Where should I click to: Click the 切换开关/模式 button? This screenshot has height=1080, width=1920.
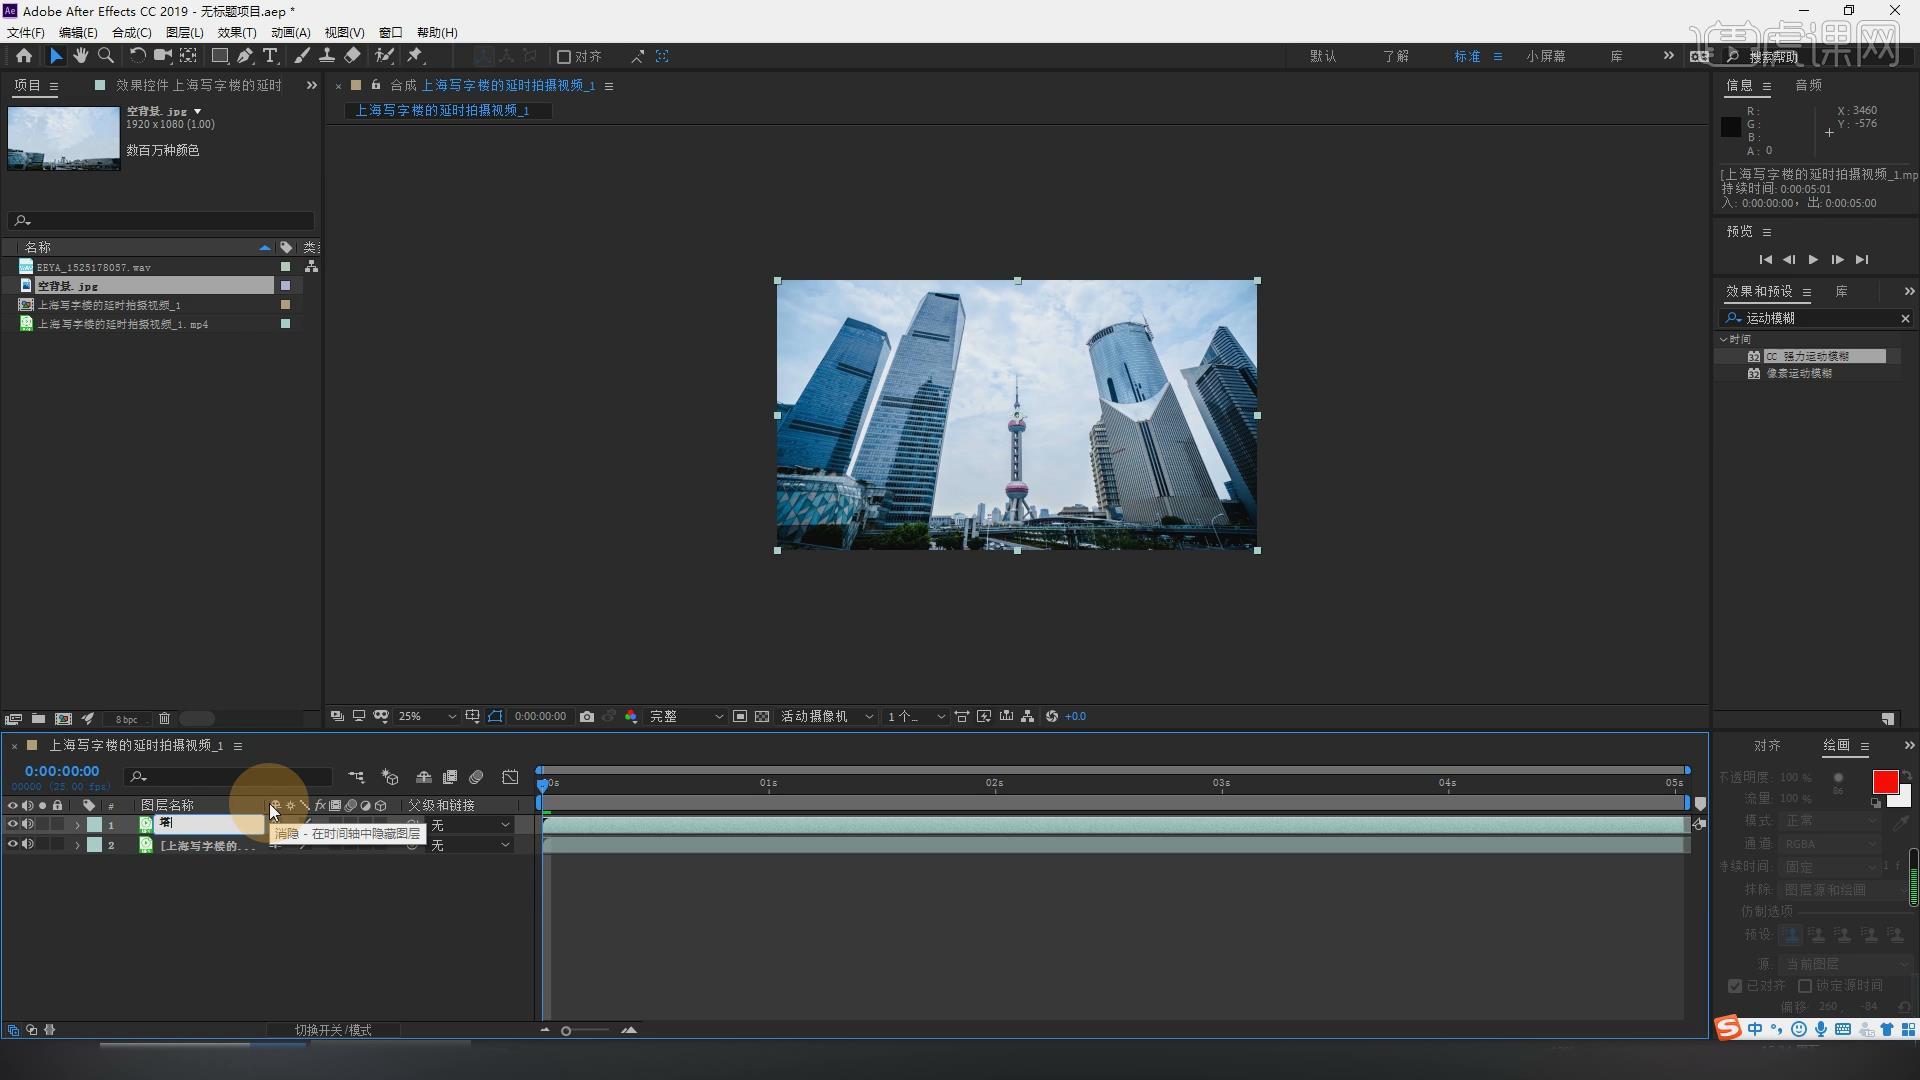tap(333, 1030)
